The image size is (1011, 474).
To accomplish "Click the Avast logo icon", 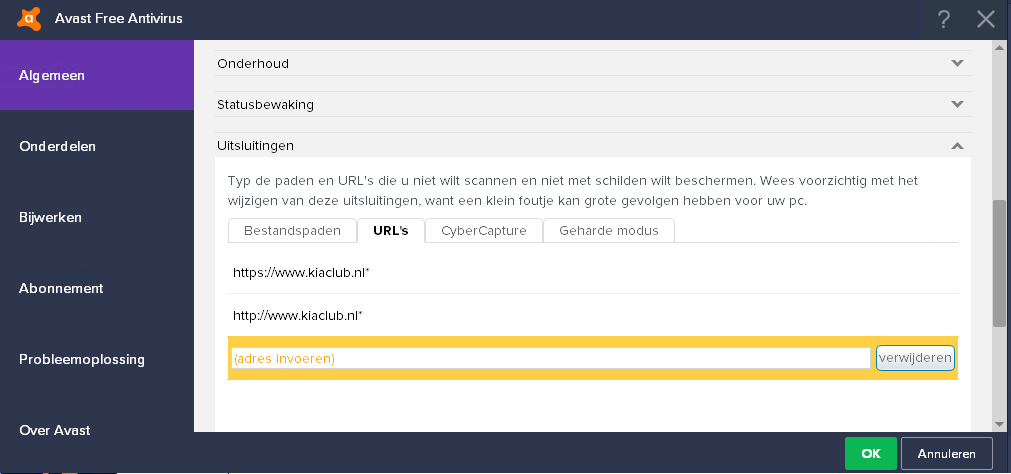I will (28, 19).
